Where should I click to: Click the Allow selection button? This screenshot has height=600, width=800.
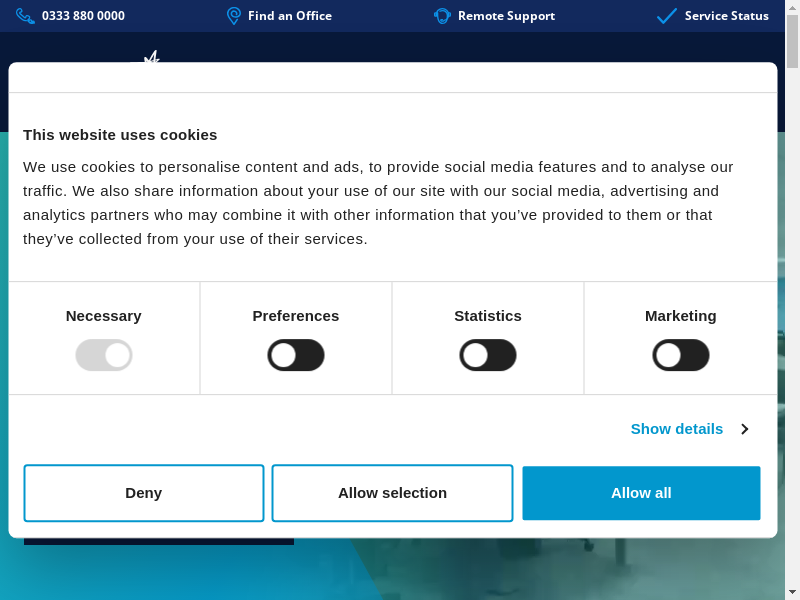click(x=392, y=493)
